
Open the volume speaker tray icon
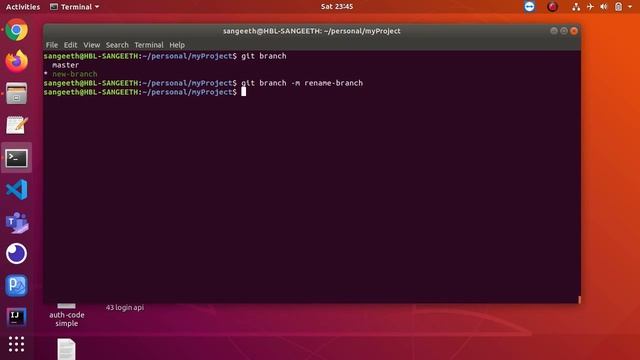coord(604,7)
